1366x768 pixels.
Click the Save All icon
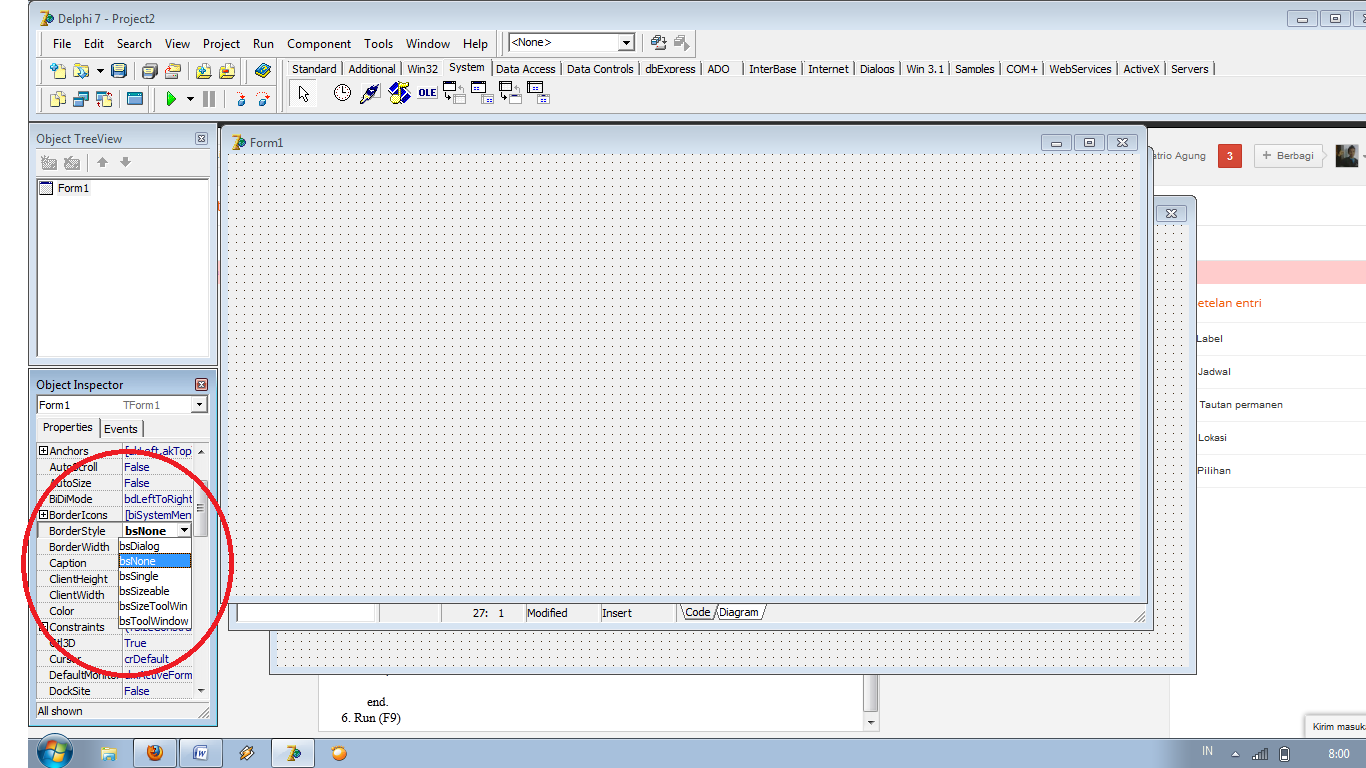click(x=150, y=71)
